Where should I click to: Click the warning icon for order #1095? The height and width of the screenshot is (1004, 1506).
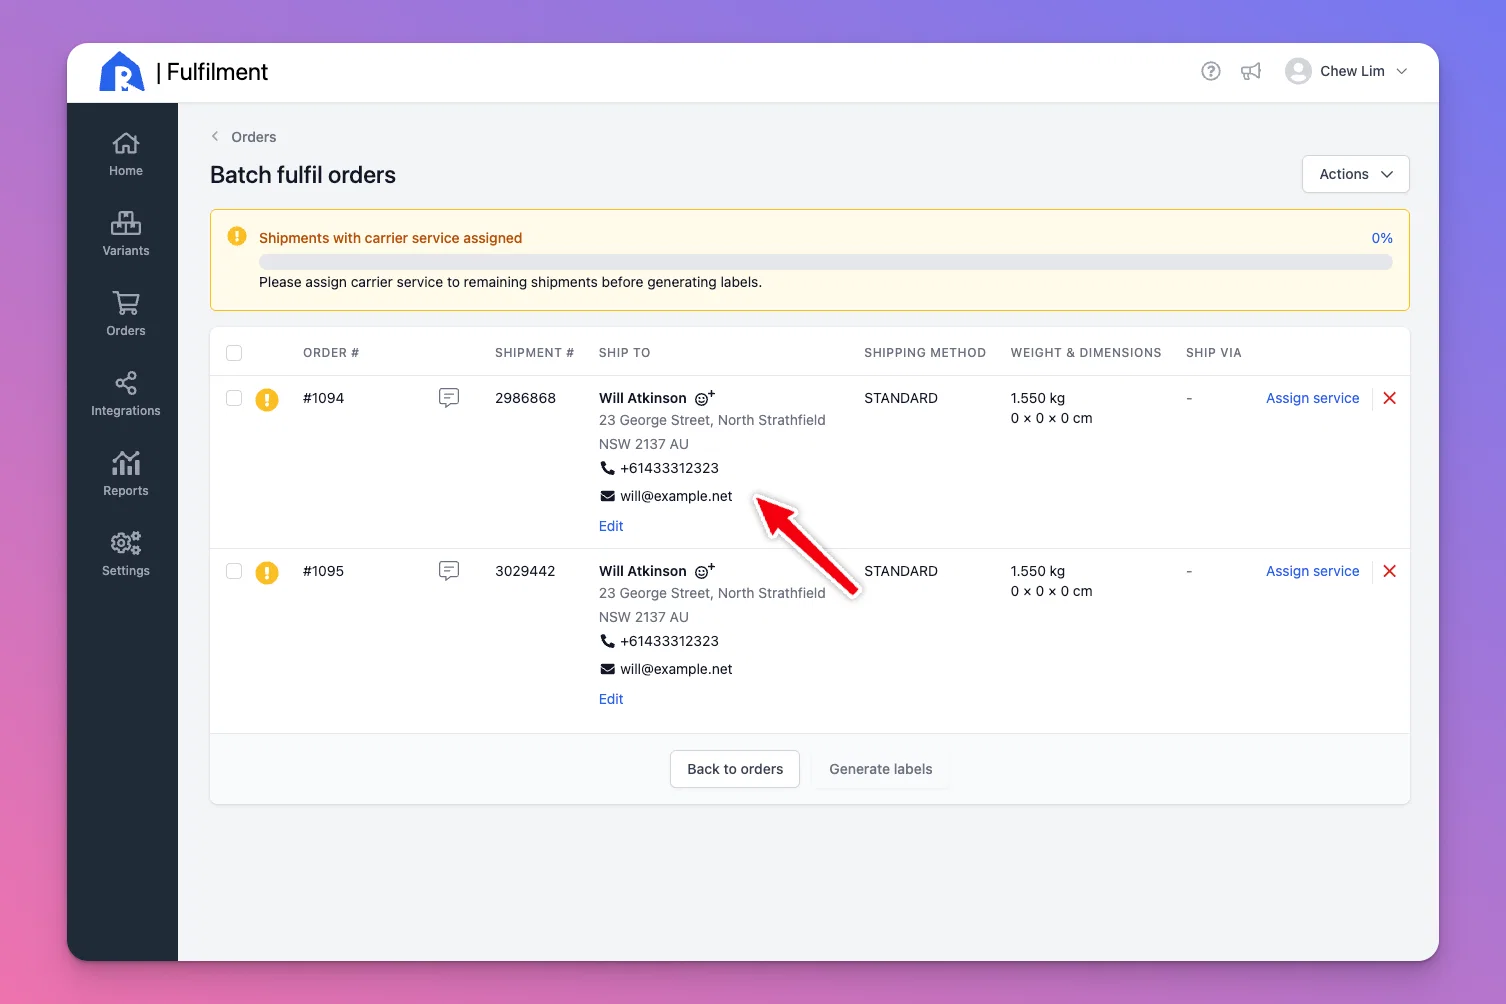[267, 573]
